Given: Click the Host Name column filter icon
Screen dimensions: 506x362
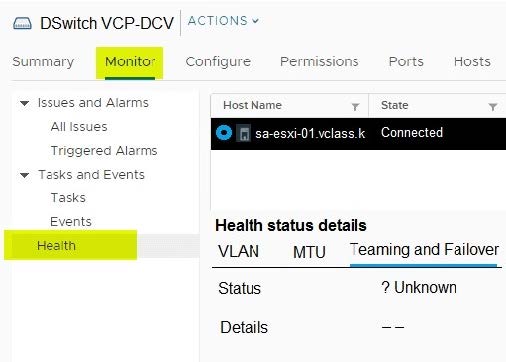Looking at the screenshot, I should pyautogui.click(x=355, y=107).
